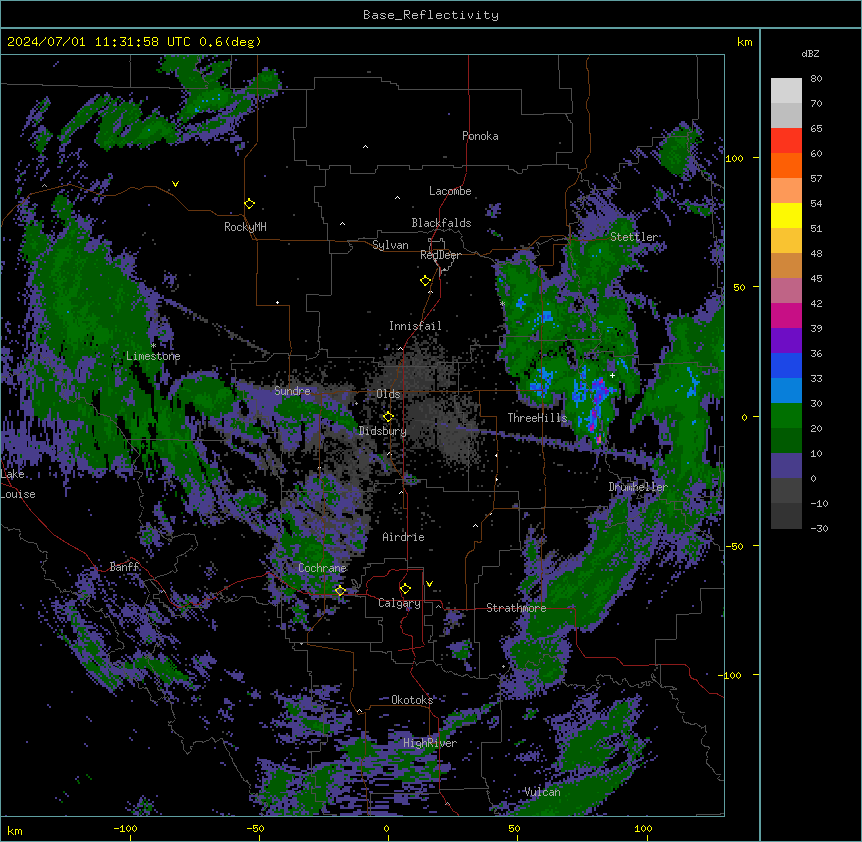
Task: Click the 42 value in the dBZ legend
Action: tap(816, 303)
